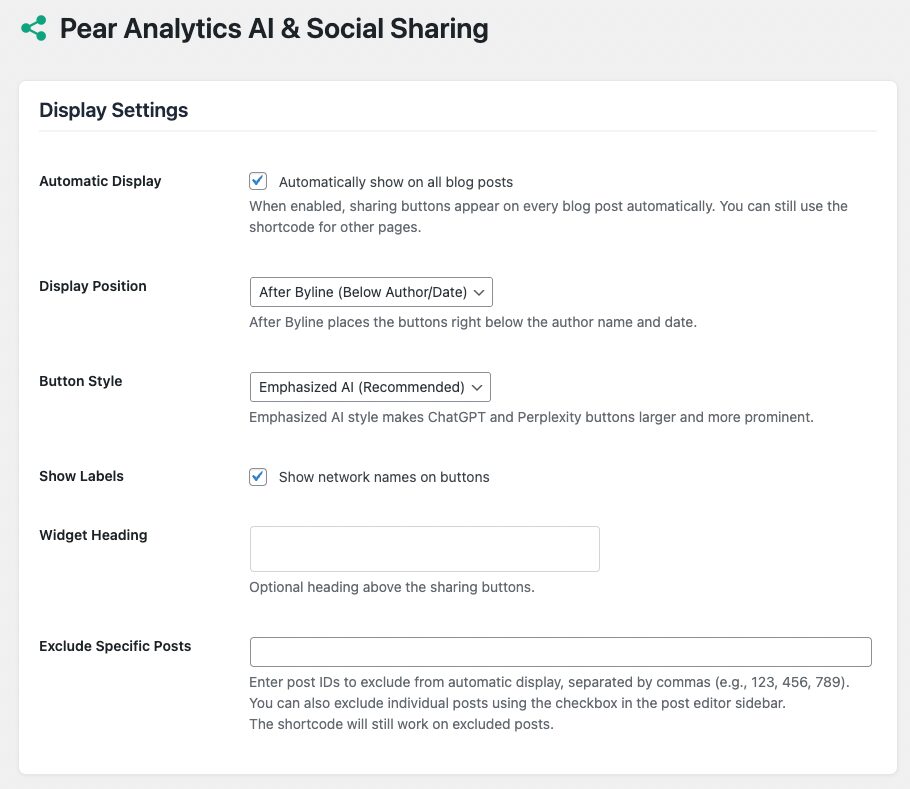
Task: Click the Widget Heading label
Action: [92, 535]
